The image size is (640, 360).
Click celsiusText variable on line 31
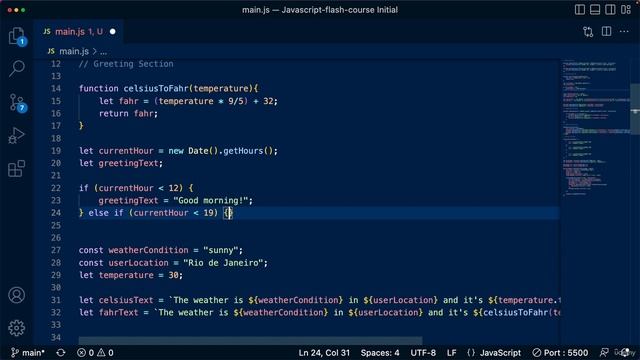126,300
